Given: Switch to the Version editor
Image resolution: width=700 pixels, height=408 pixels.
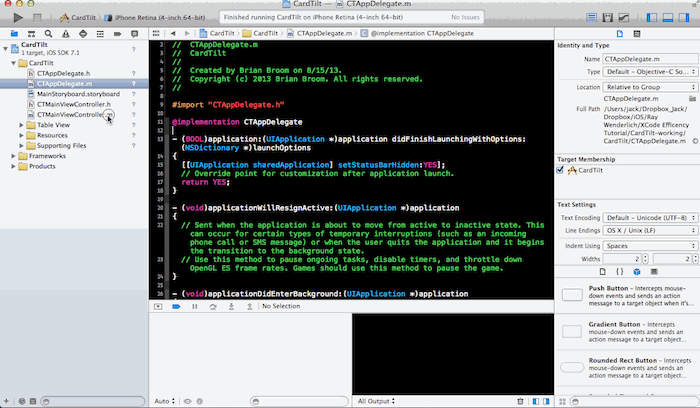Looking at the screenshot, I should pyautogui.click(x=624, y=17).
